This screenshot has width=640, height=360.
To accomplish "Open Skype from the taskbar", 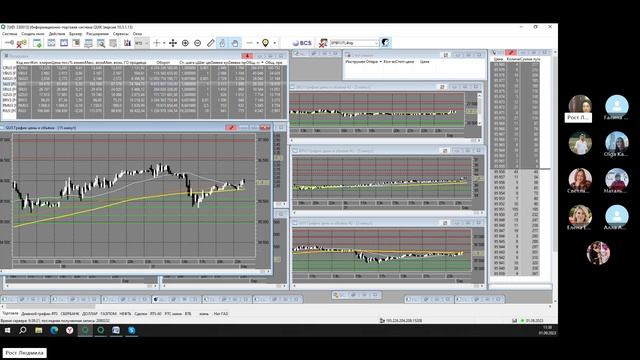I will tap(131, 330).
